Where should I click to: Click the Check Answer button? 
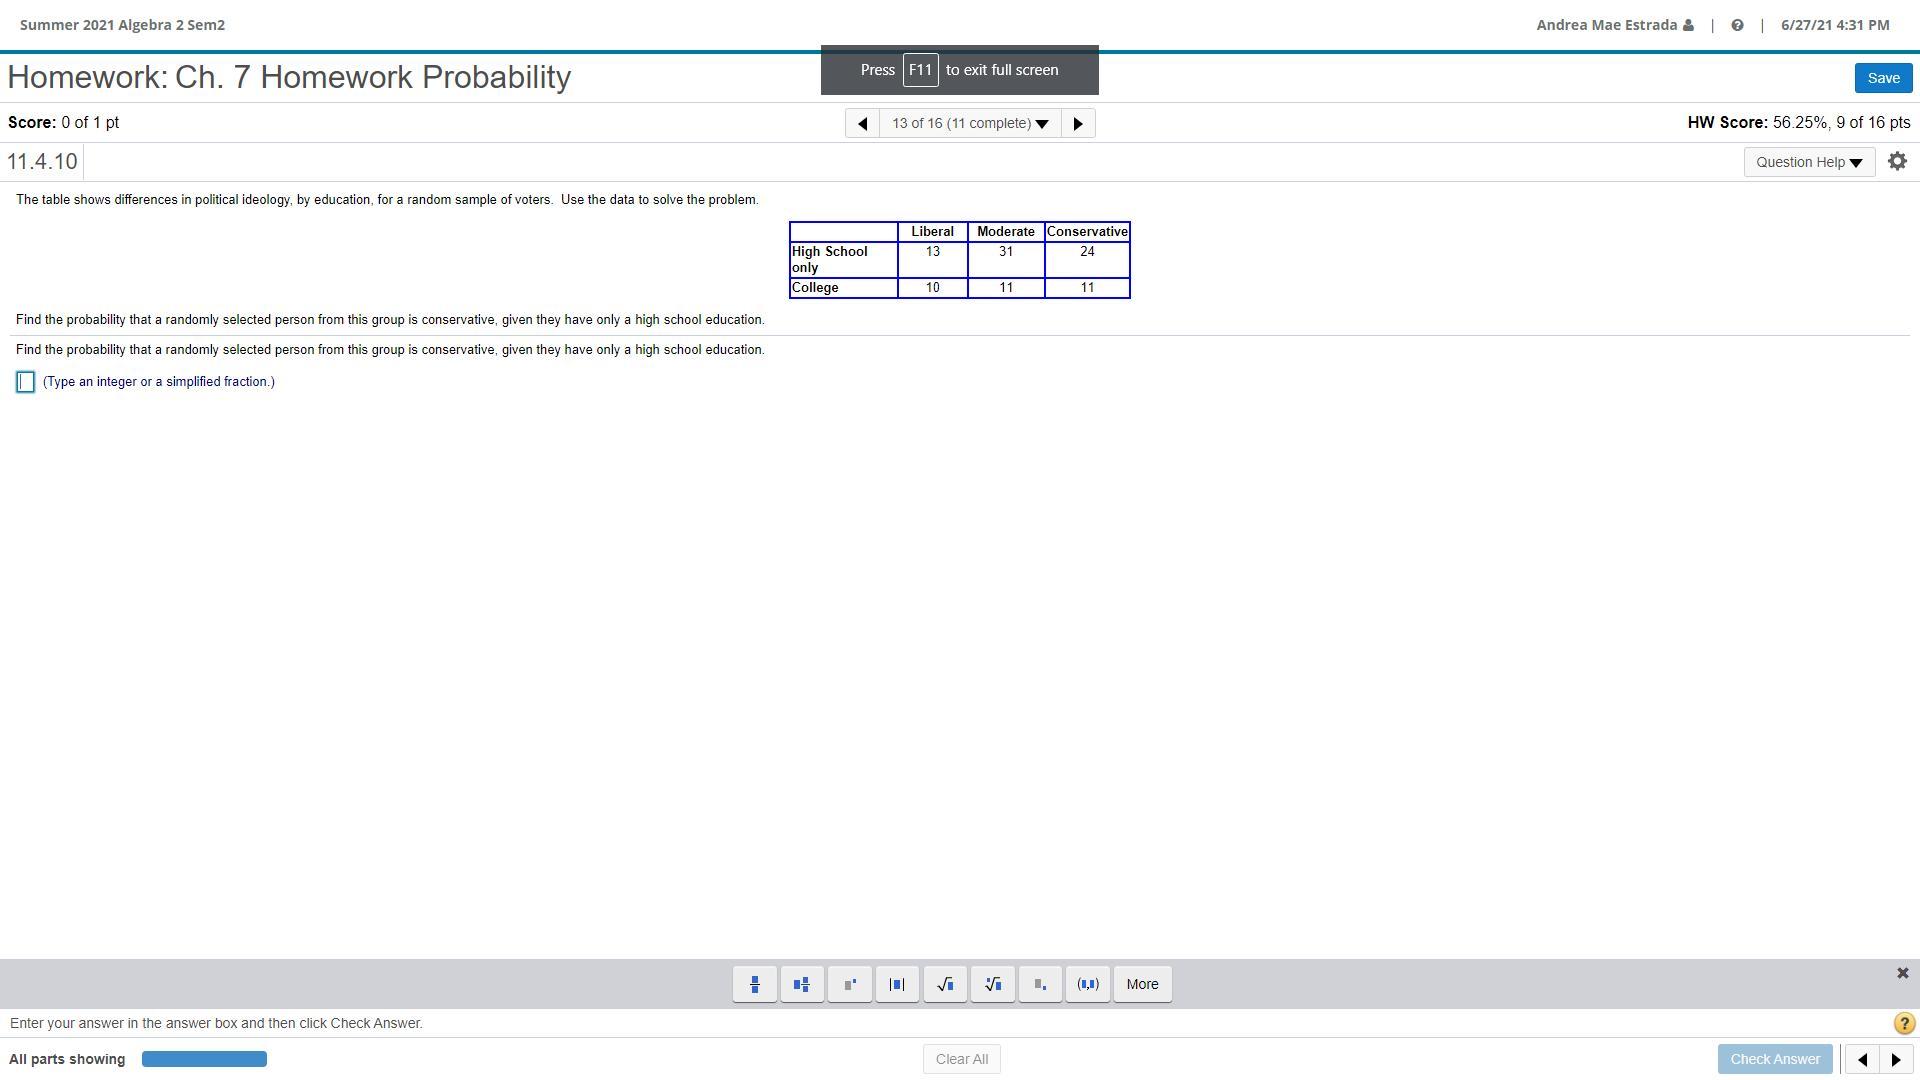point(1775,1059)
